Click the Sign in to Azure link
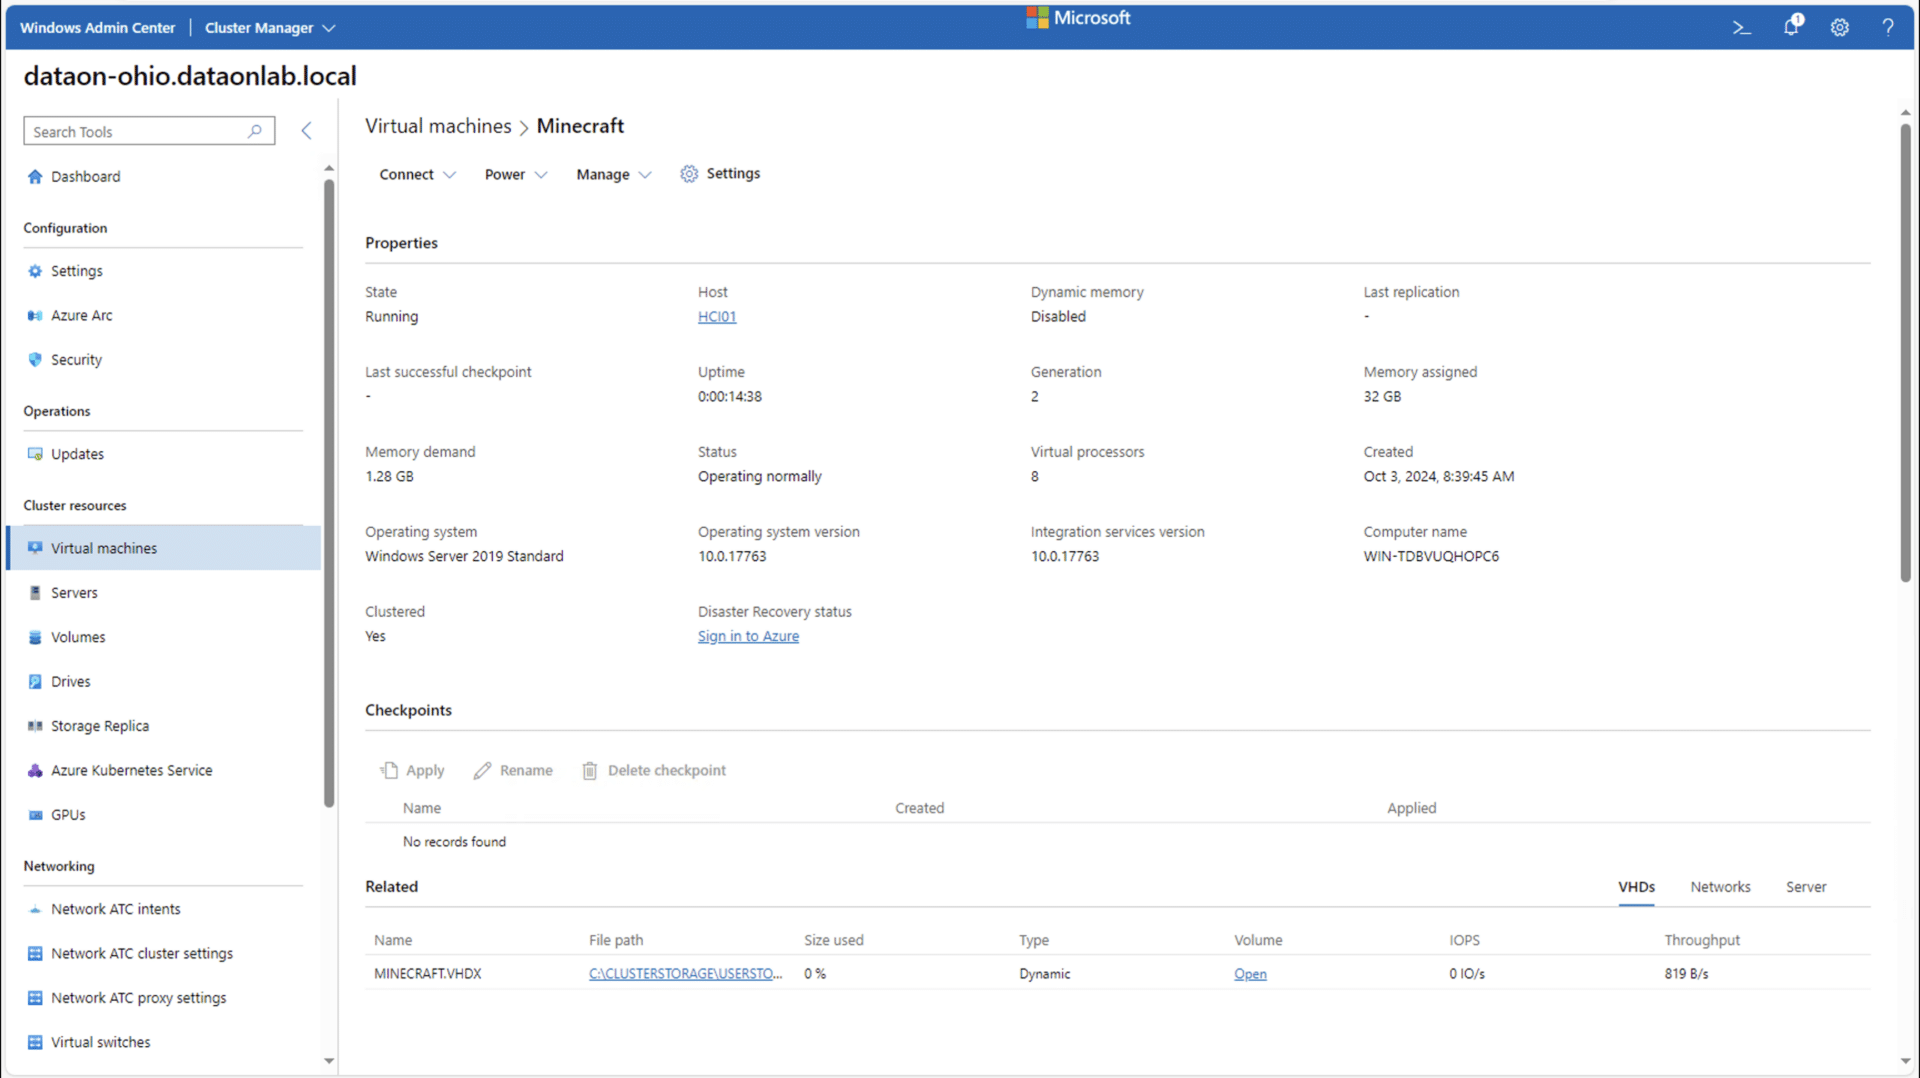 748,636
